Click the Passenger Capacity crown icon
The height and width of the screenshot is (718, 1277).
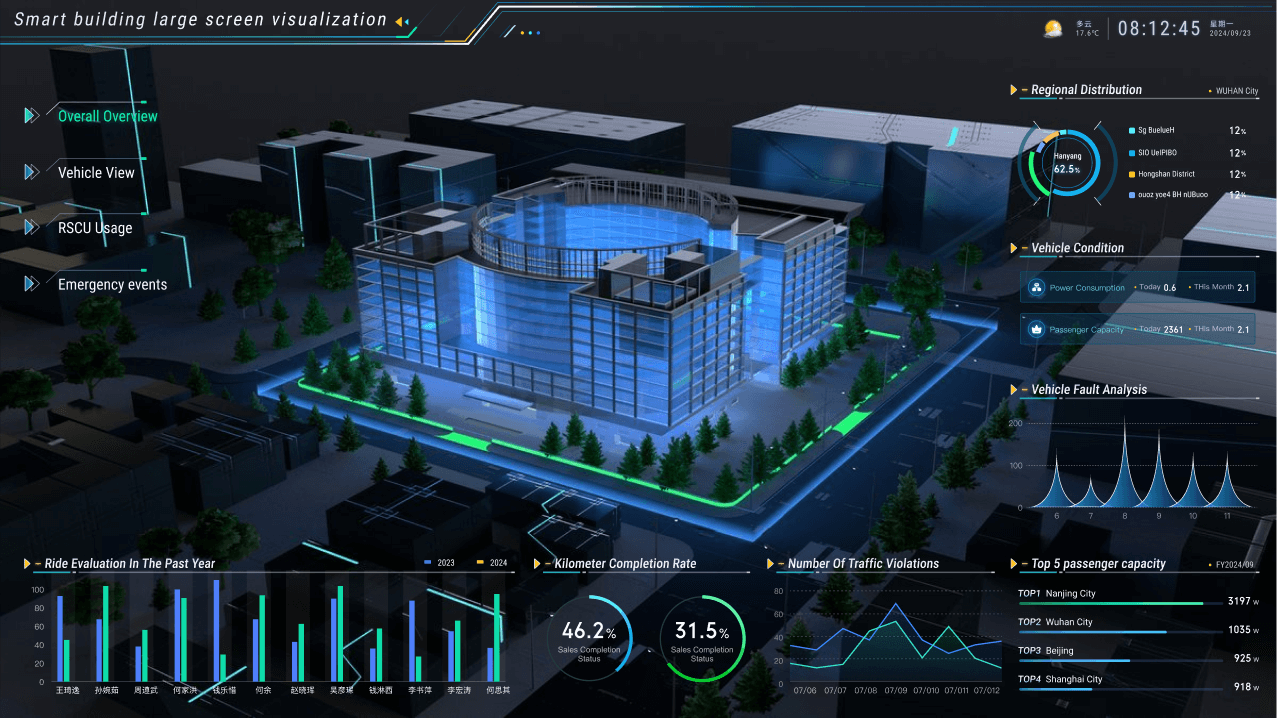(1035, 329)
